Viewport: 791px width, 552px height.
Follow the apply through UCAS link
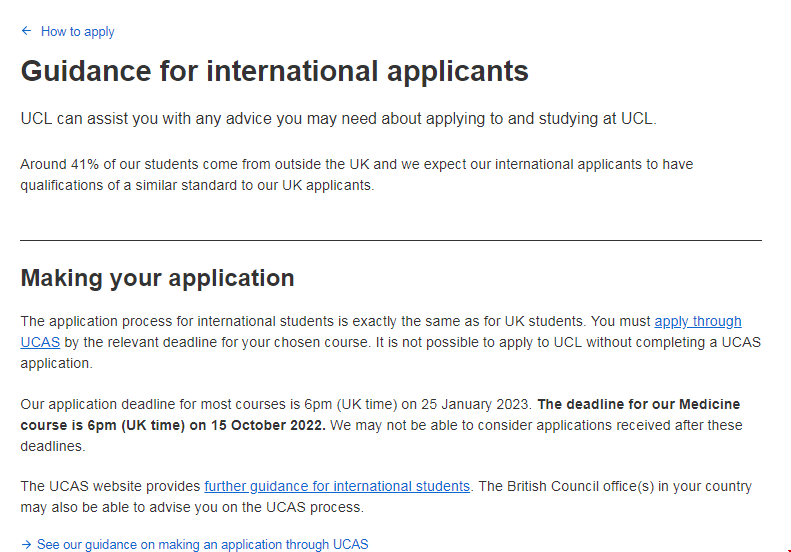697,322
